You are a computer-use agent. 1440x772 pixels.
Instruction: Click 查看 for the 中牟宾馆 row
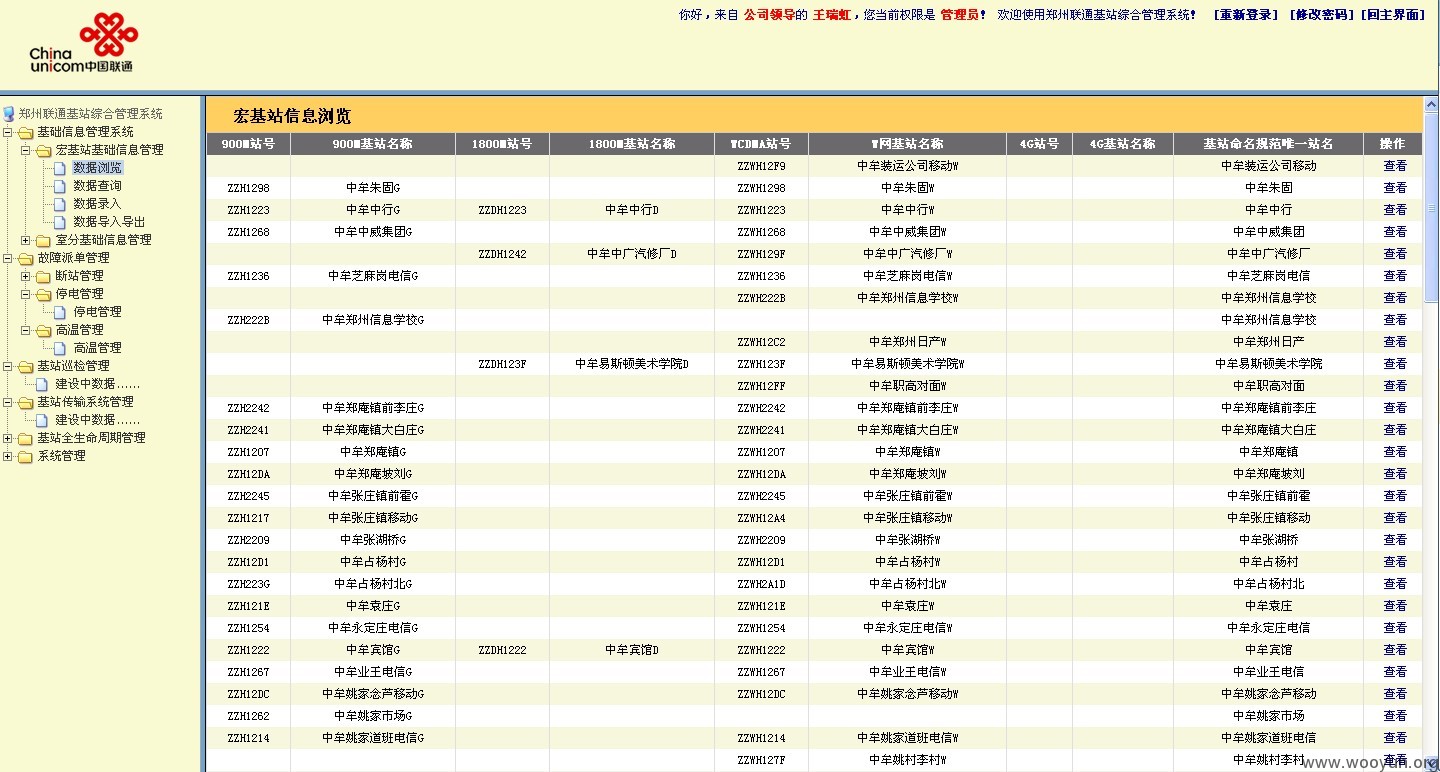point(1394,650)
